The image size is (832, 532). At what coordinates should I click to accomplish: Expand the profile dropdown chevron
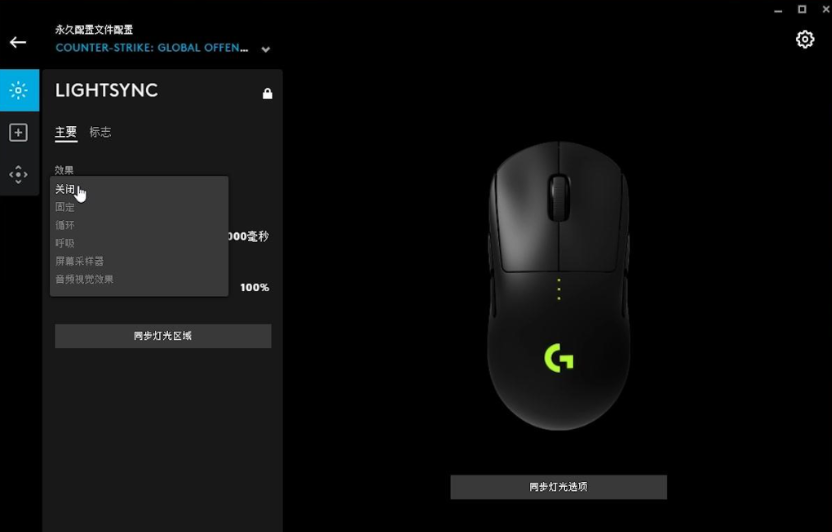[266, 49]
